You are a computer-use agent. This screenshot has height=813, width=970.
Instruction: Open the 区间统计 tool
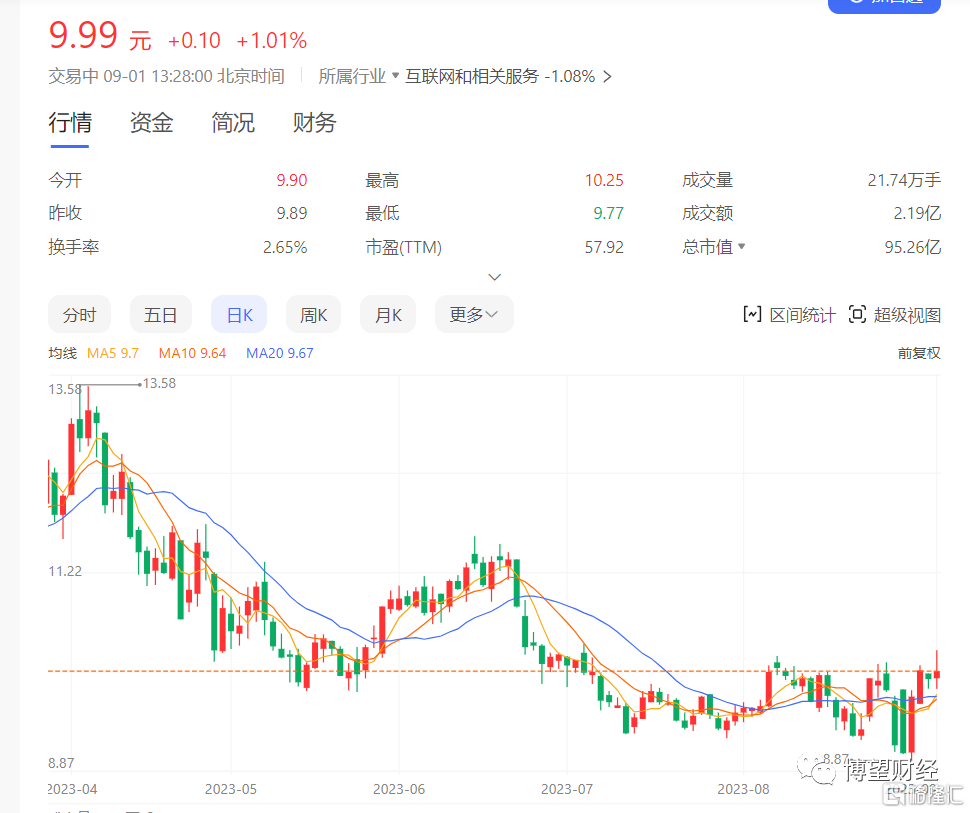(x=789, y=315)
